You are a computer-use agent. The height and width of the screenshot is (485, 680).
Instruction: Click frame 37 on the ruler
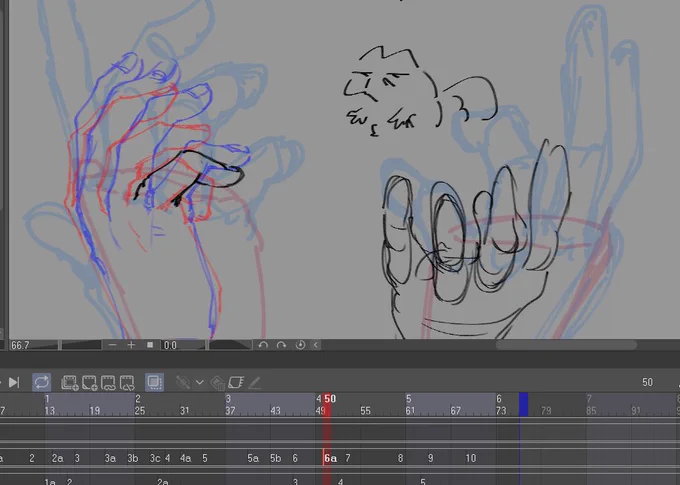(x=230, y=410)
